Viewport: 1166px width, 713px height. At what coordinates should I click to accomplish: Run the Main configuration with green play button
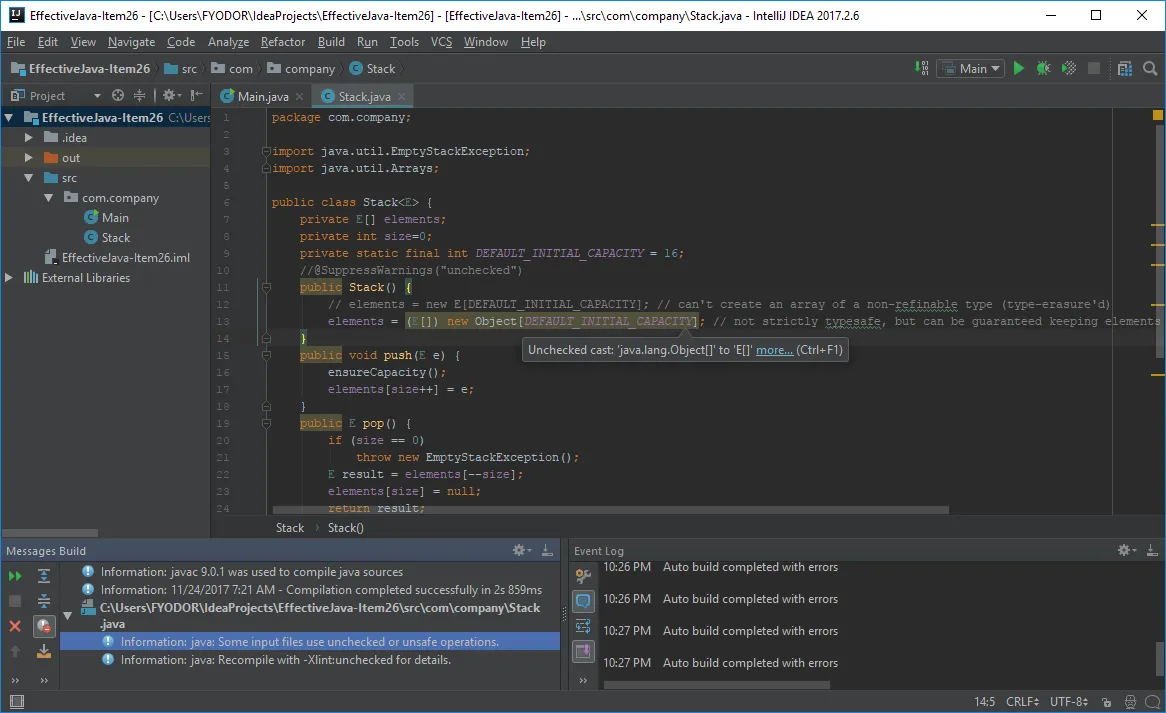tap(1019, 69)
